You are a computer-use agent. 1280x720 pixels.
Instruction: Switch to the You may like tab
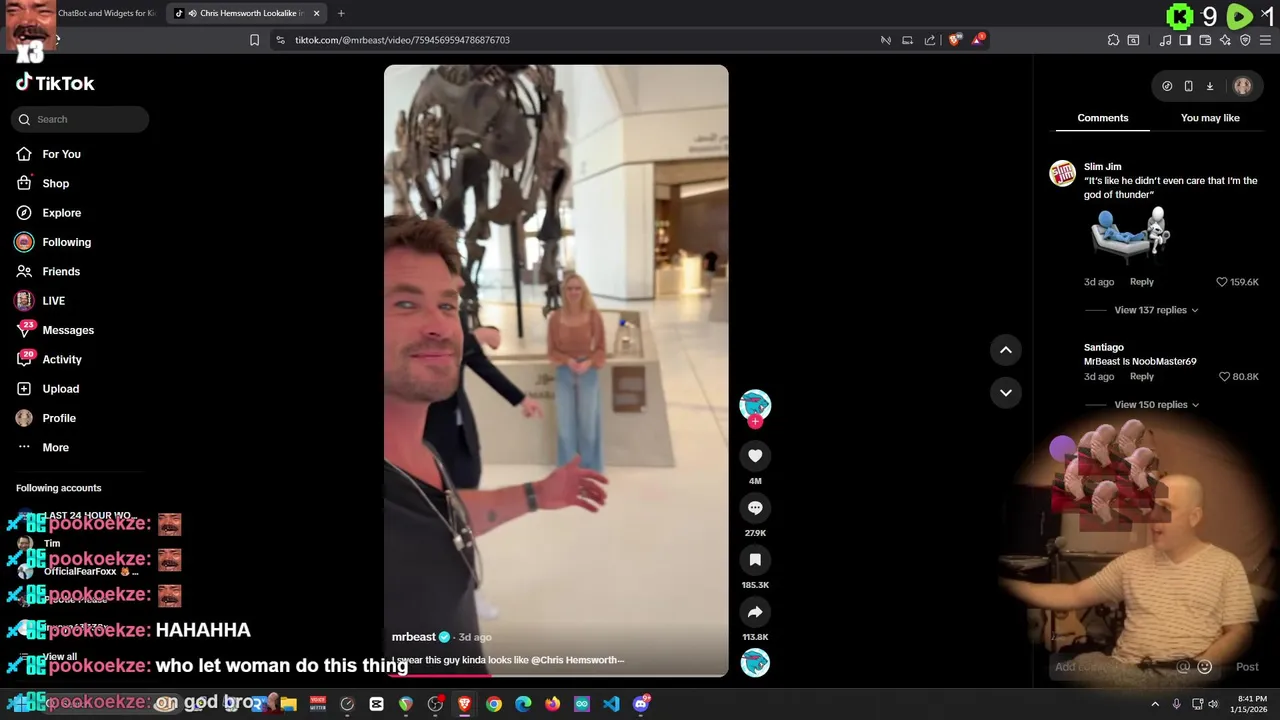(1210, 118)
